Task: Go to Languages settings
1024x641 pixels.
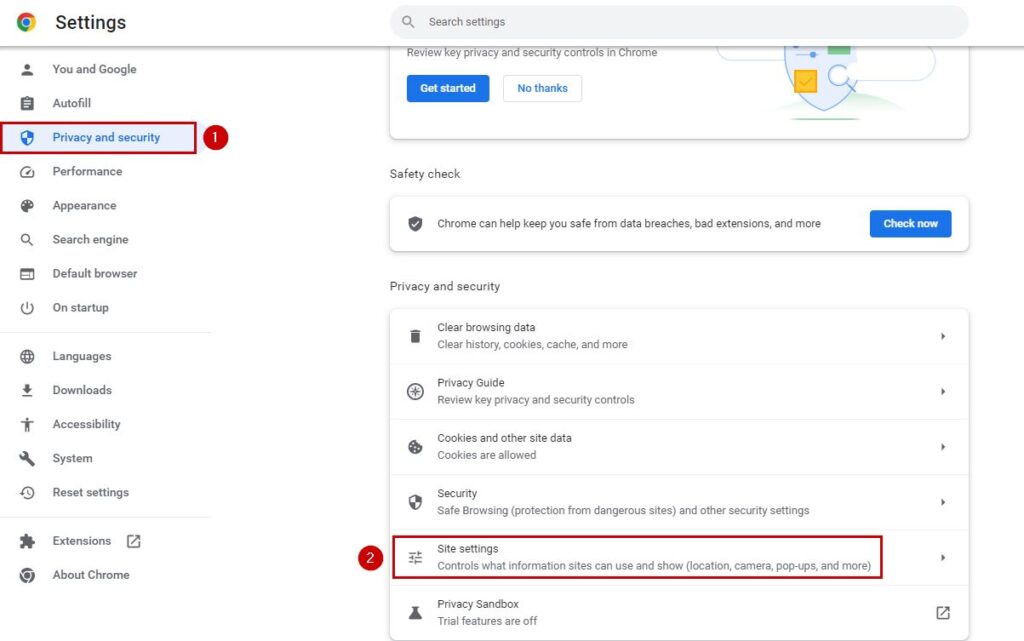Action: [82, 356]
